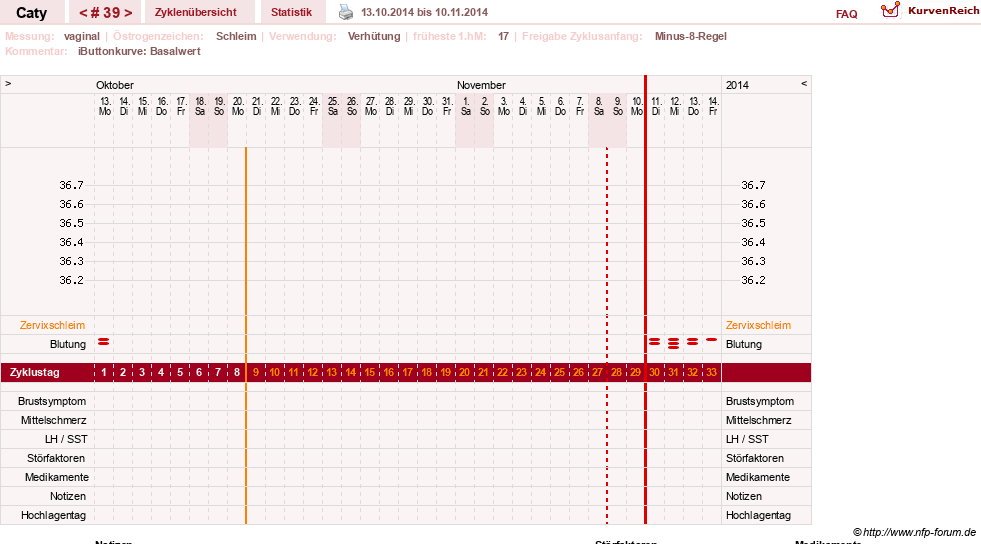Click date header 20. Mo
Image resolution: width=981 pixels, height=544 pixels.
click(238, 106)
